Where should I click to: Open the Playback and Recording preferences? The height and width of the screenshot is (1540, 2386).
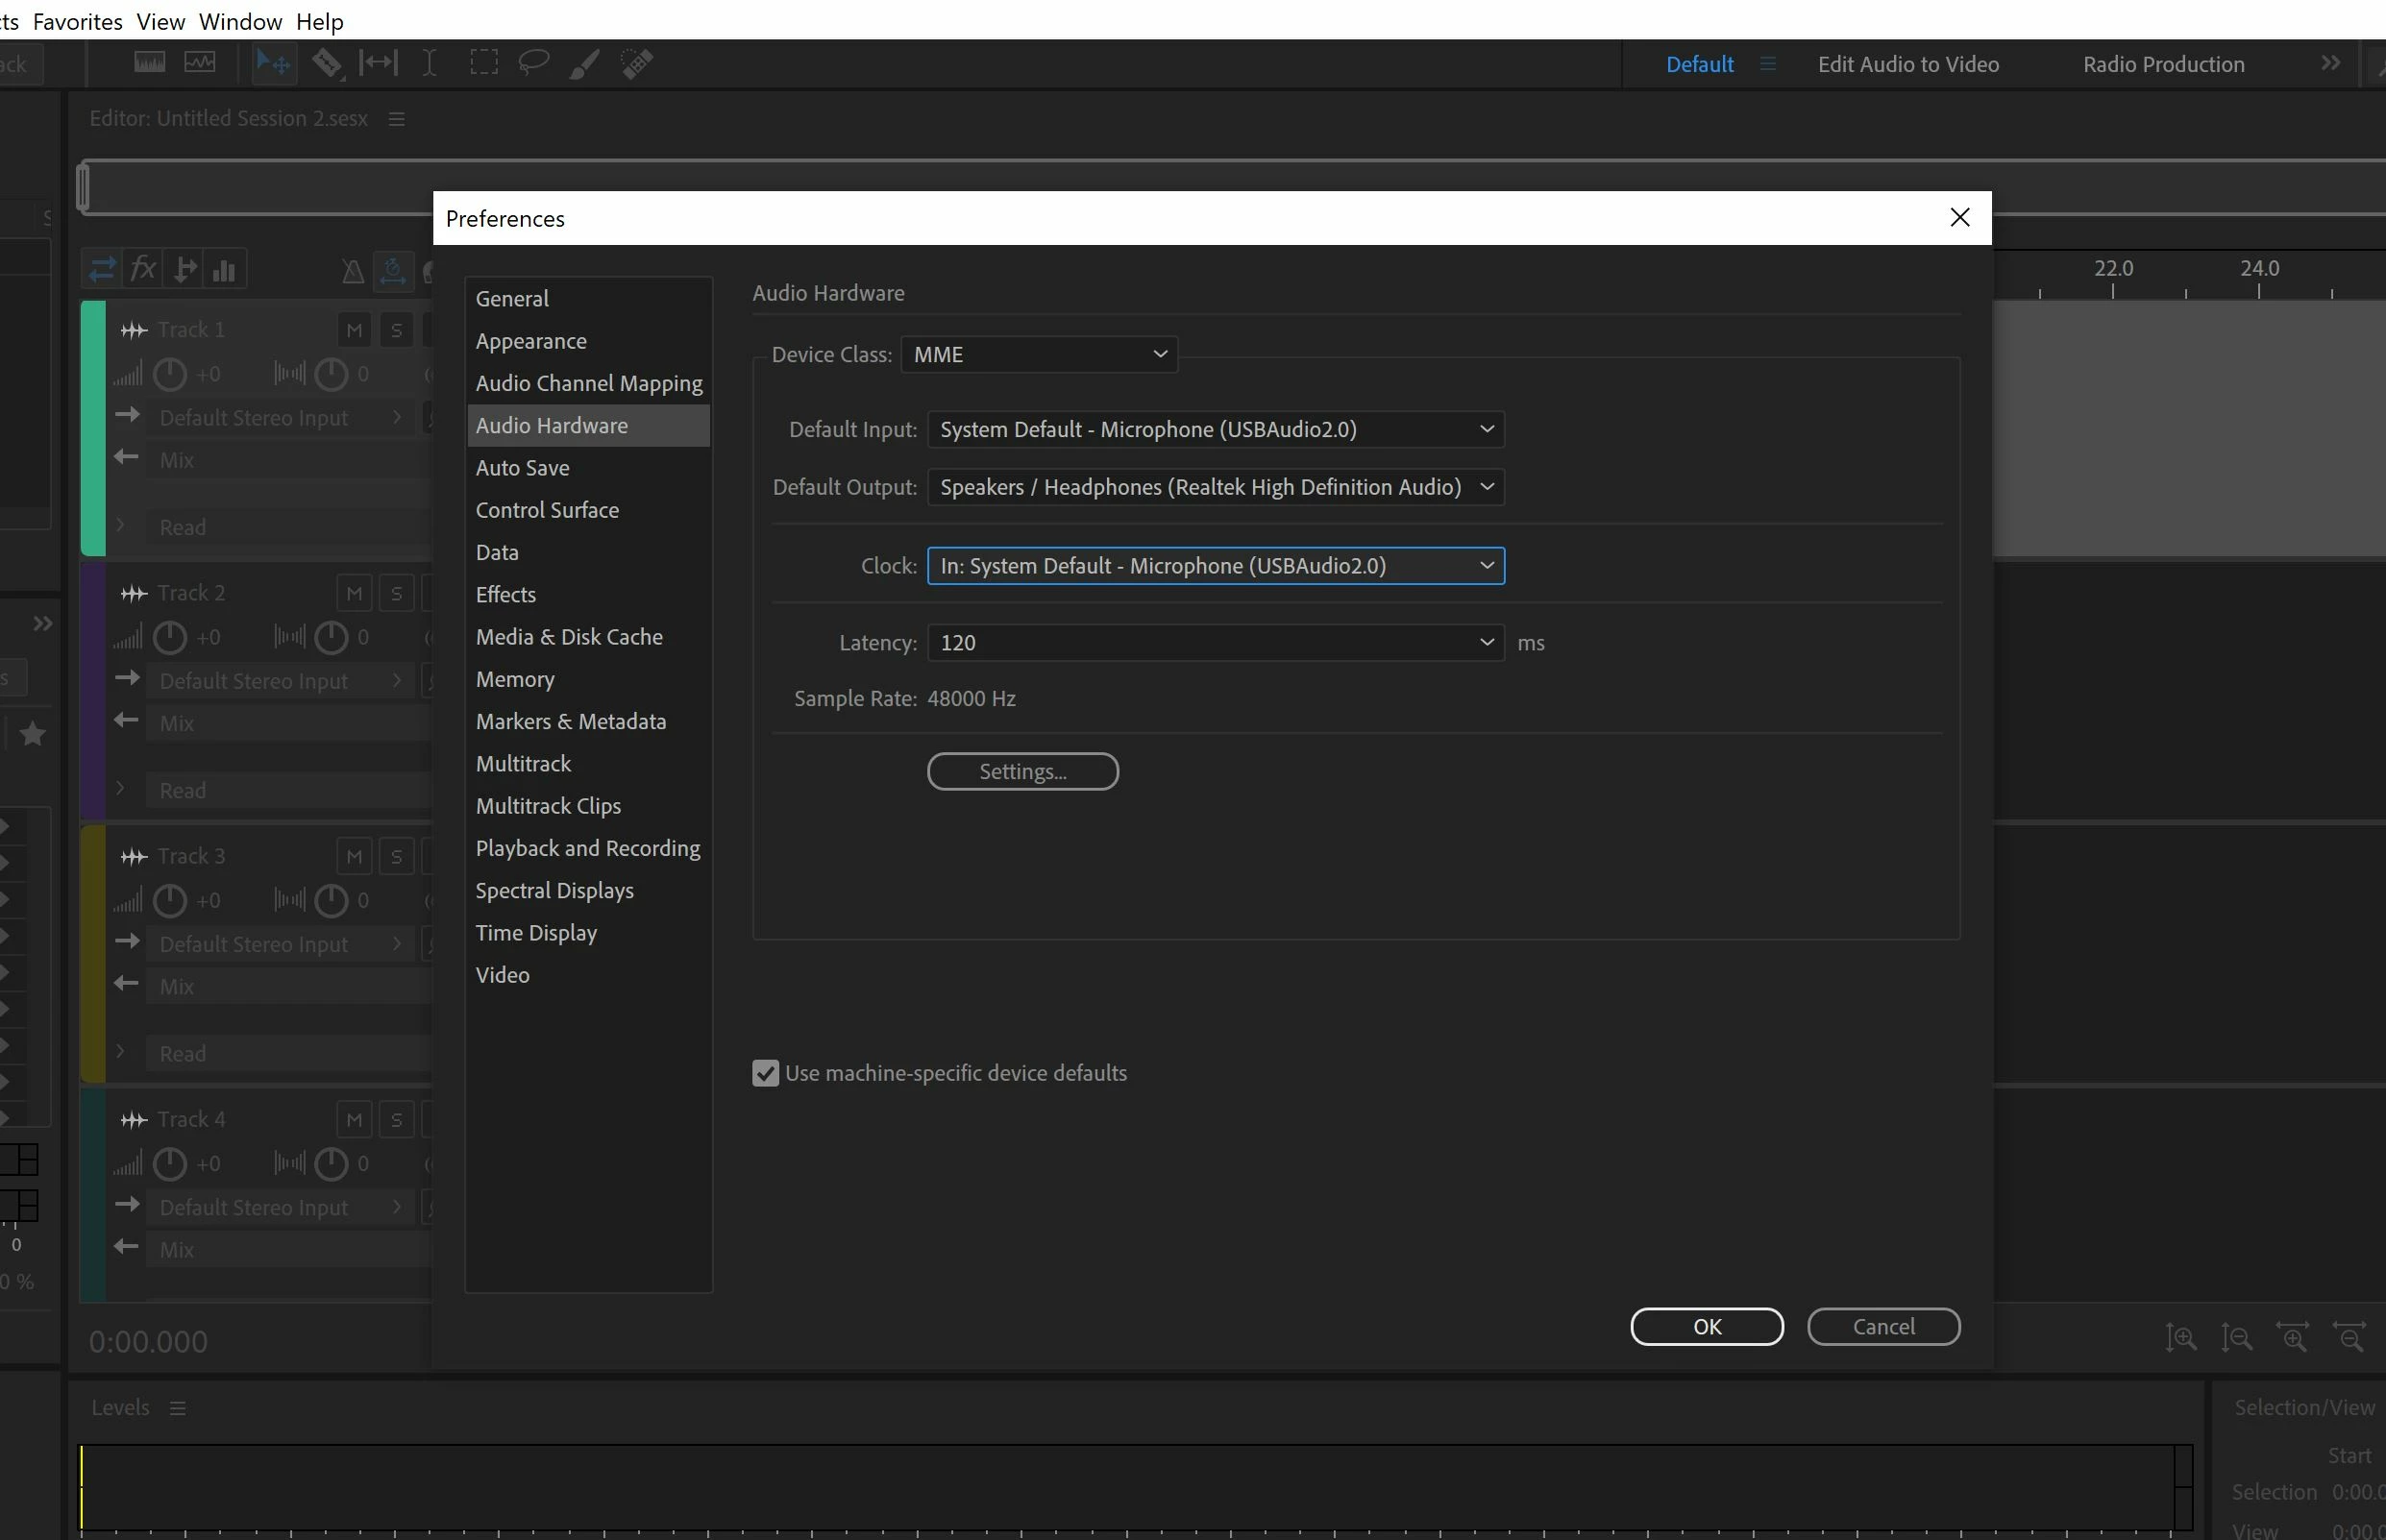[x=587, y=848]
